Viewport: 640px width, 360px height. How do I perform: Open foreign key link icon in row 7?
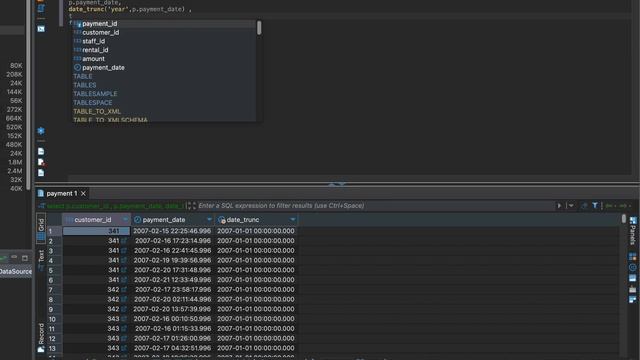click(x=124, y=289)
